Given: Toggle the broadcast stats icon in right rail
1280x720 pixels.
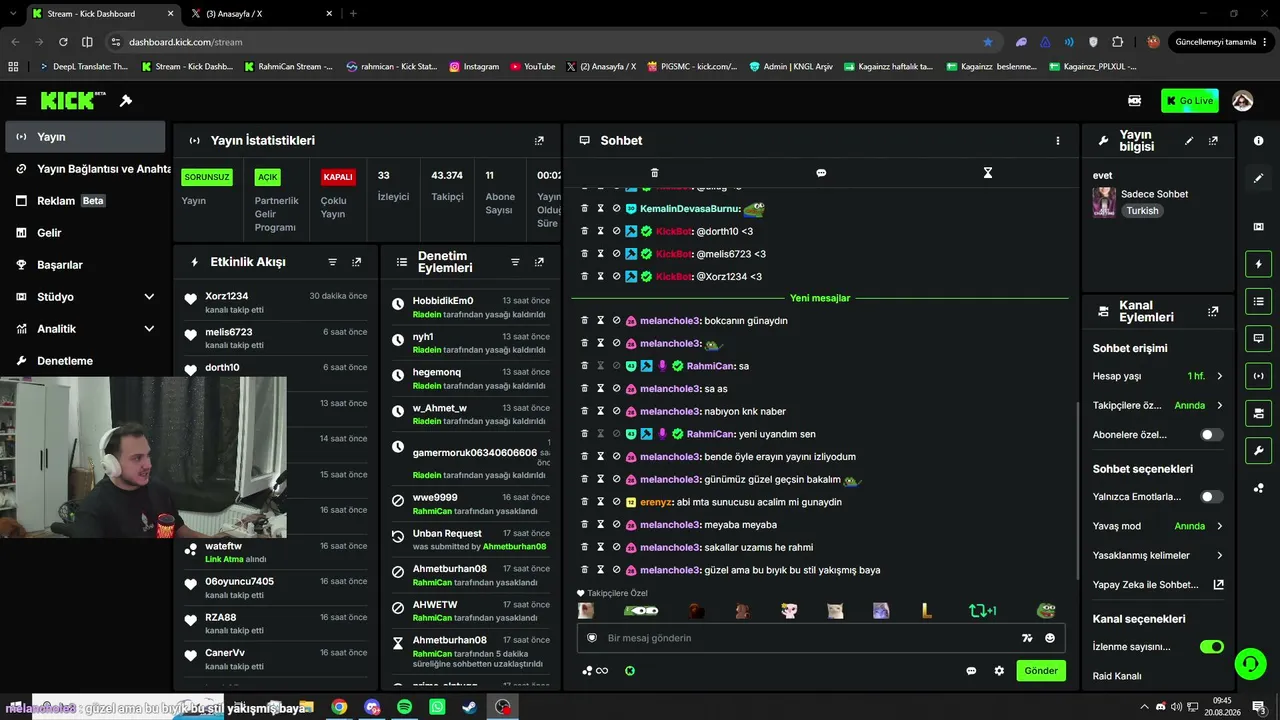Looking at the screenshot, I should tap(1258, 376).
